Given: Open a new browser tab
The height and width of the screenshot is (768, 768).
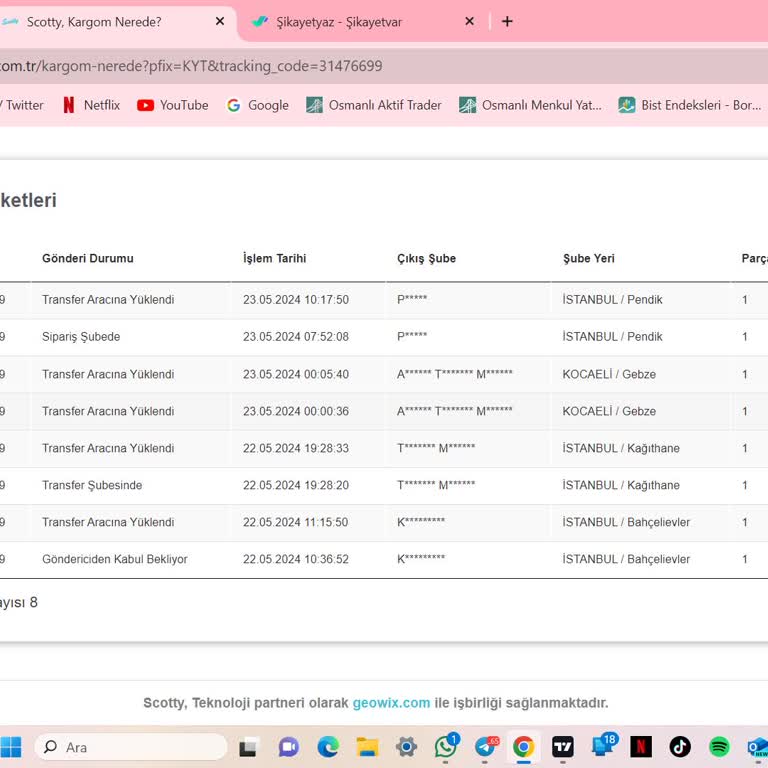Looking at the screenshot, I should (x=507, y=21).
